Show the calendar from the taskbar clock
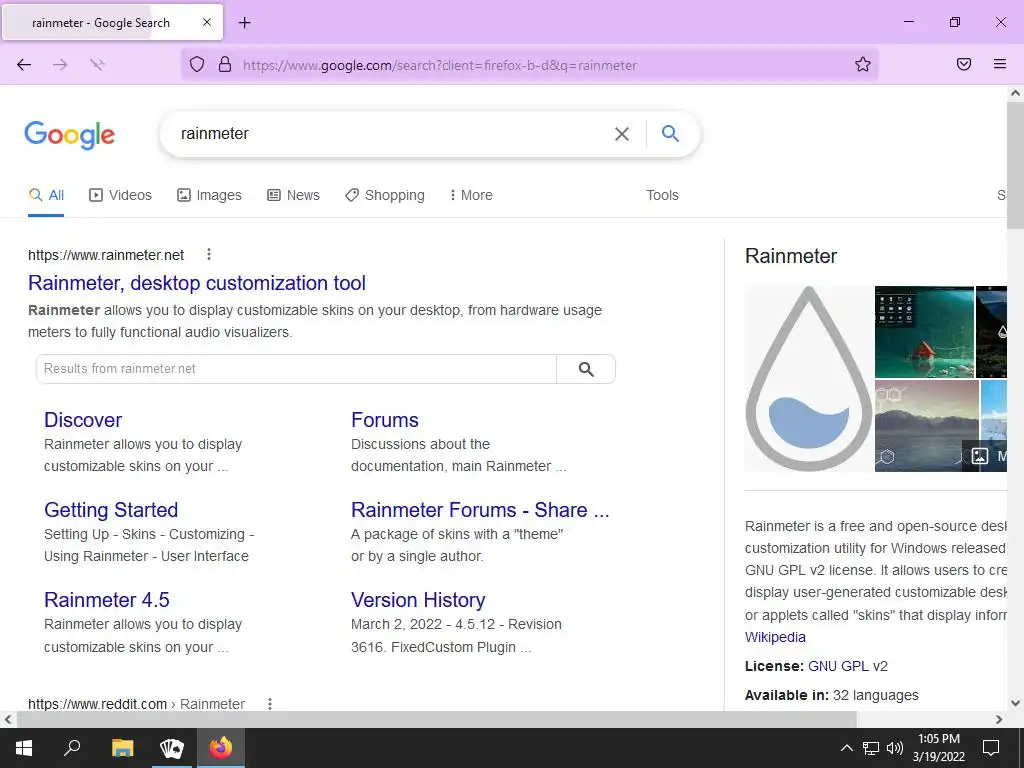The height and width of the screenshot is (768, 1024). point(938,748)
